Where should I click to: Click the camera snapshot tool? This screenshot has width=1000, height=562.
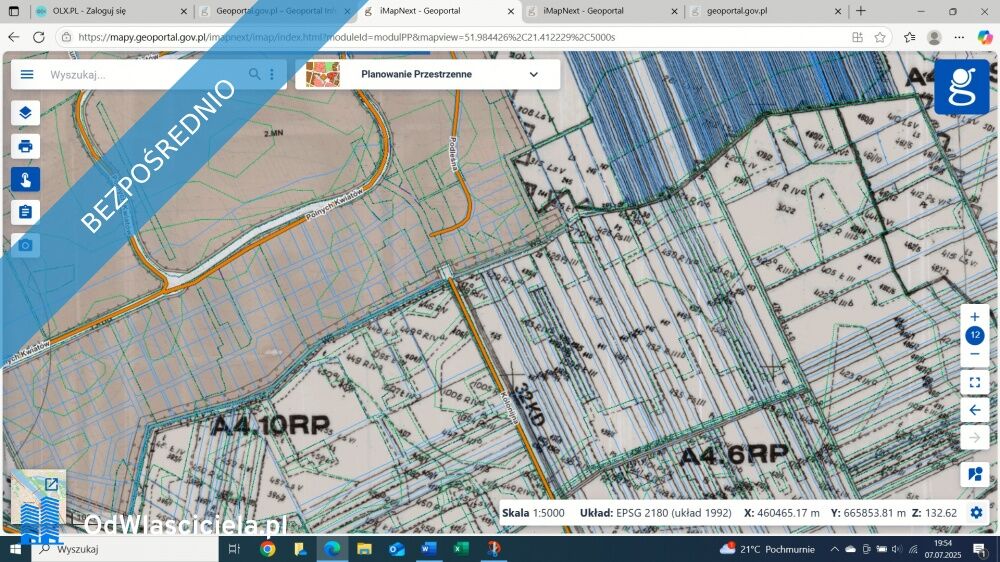tap(26, 245)
